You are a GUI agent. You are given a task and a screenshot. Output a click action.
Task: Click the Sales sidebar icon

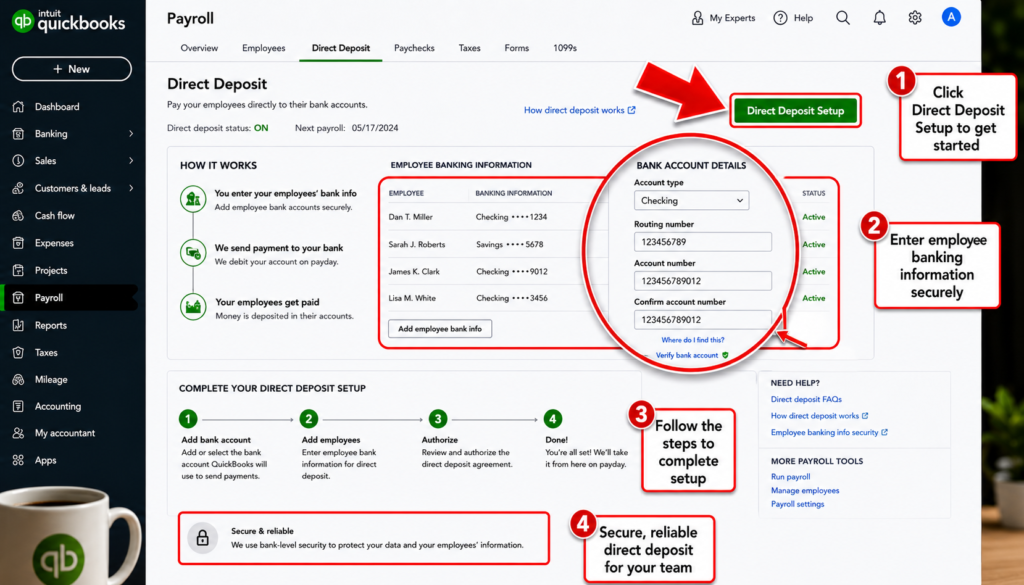click(18, 161)
